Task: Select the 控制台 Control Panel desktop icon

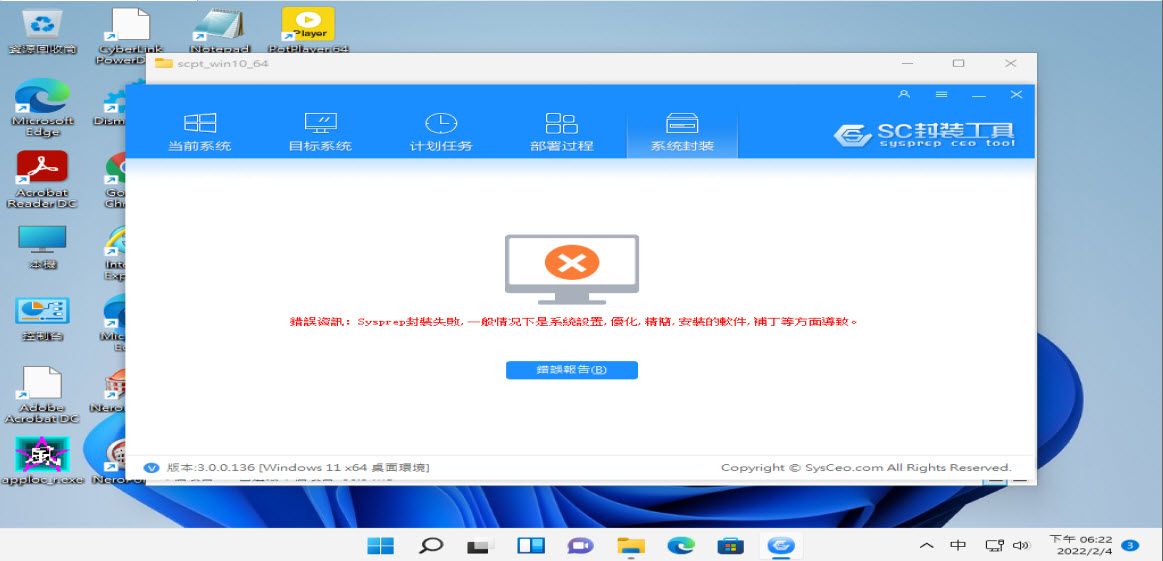Action: click(x=42, y=319)
